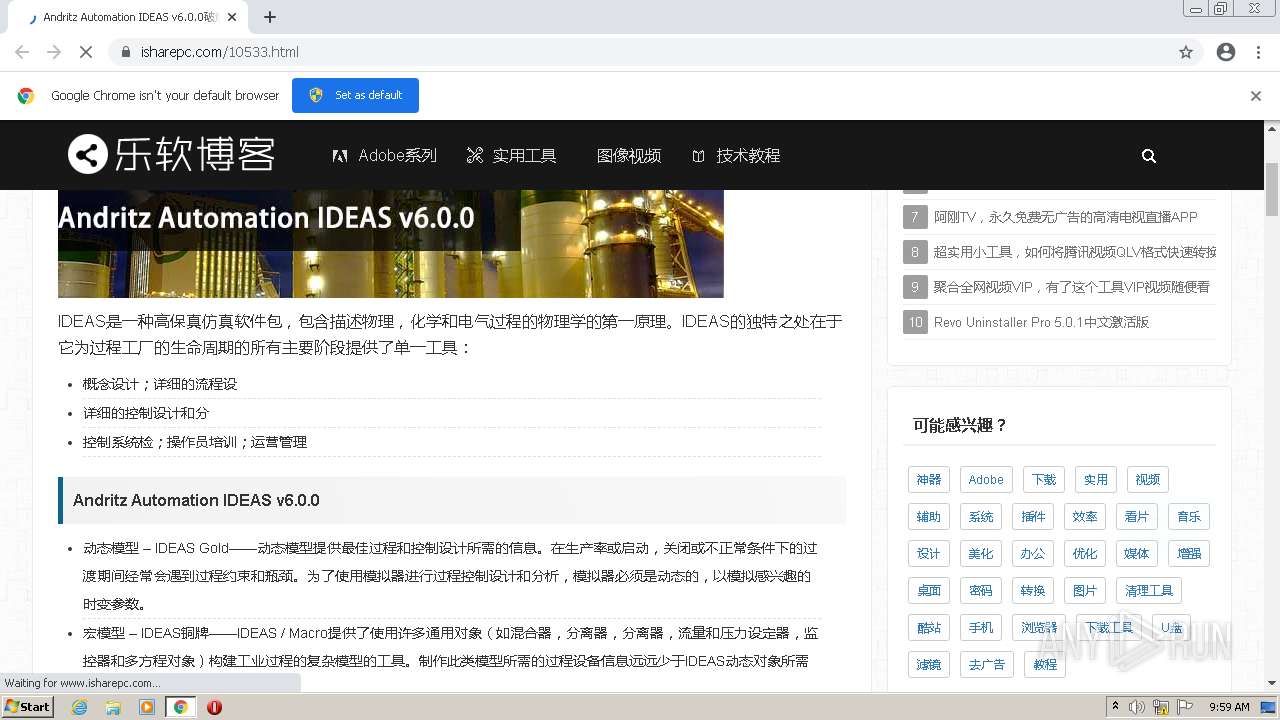
Task: Click the address bar URL field
Action: click(x=640, y=52)
